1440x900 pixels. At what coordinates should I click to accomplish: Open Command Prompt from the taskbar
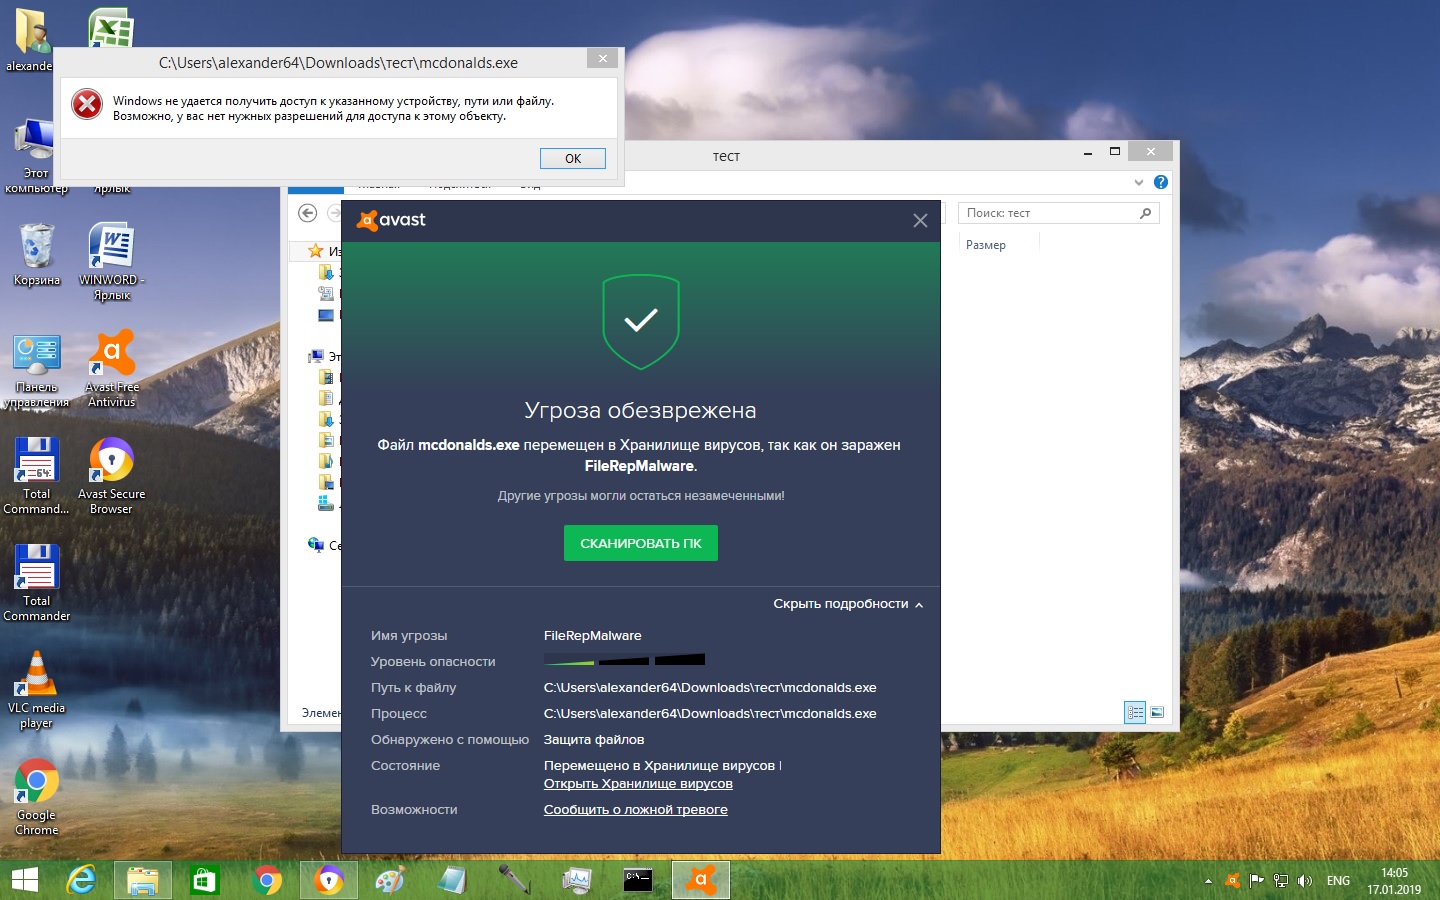(x=638, y=880)
